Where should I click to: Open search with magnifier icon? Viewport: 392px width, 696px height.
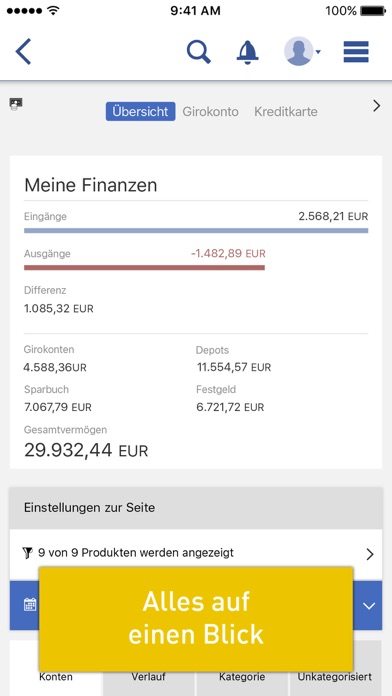pyautogui.click(x=198, y=52)
